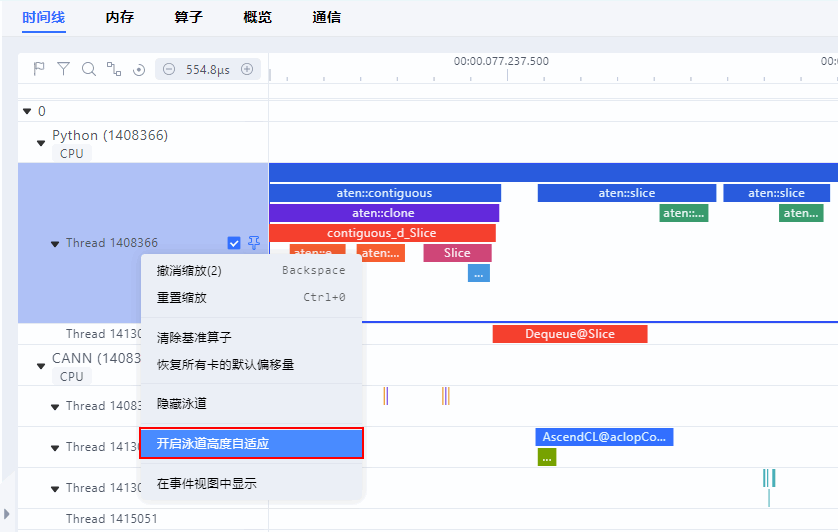Open the 算子 tab
This screenshot has width=838, height=532.
click(189, 17)
